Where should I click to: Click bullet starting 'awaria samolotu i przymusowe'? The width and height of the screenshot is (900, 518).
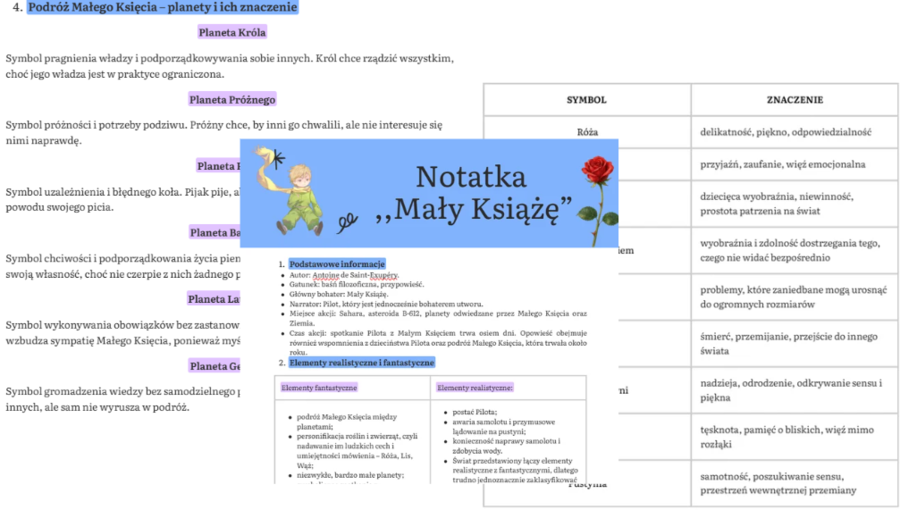tap(503, 427)
